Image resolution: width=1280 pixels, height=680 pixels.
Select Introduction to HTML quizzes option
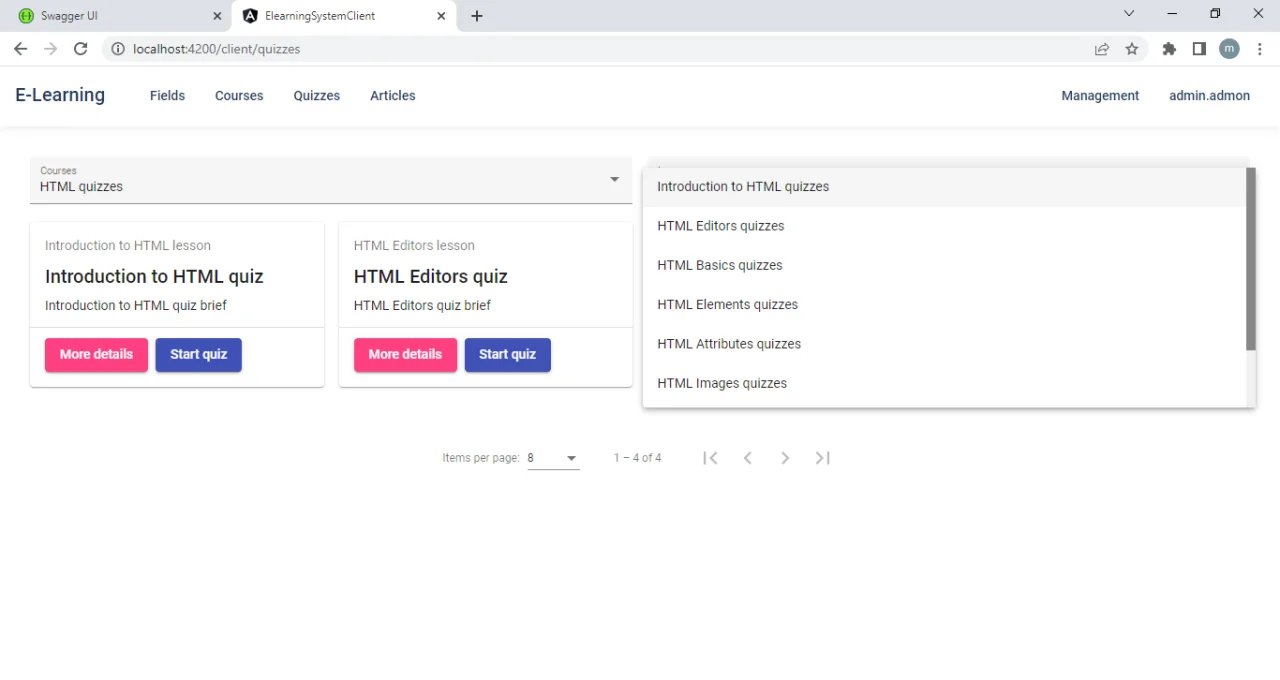[944, 187]
